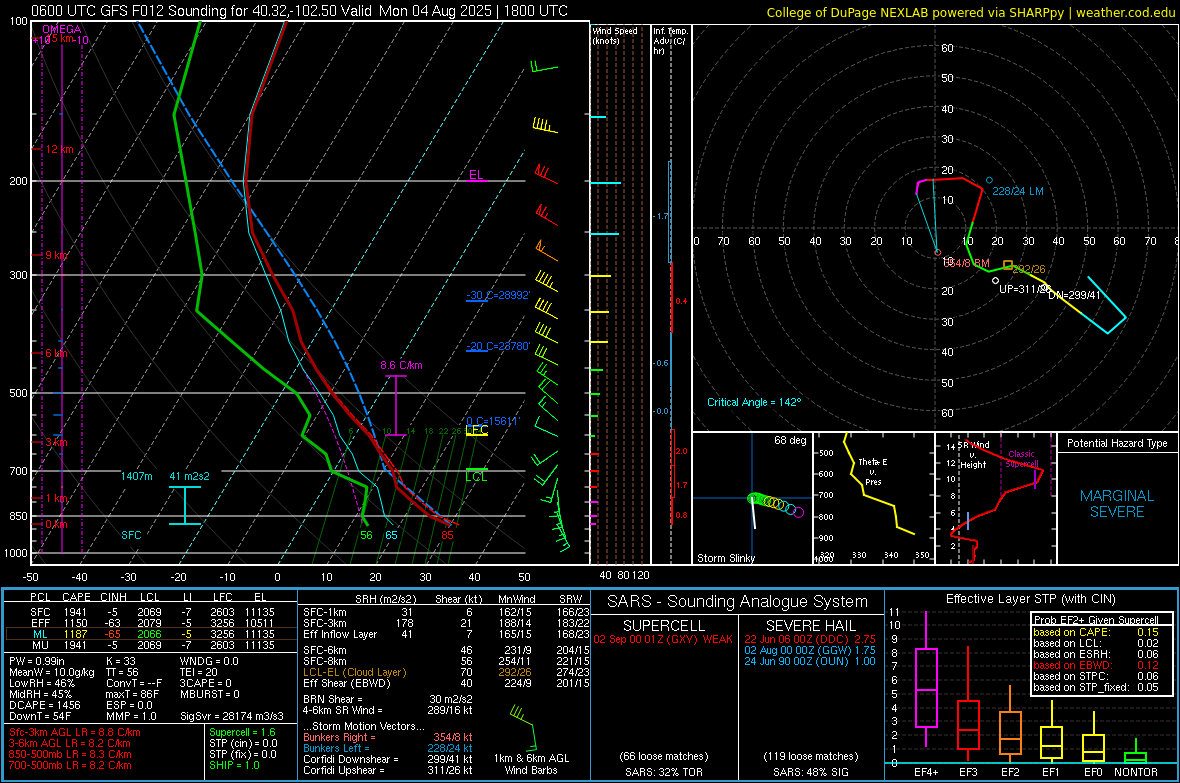Click the 0 C=15611' freezing level label
This screenshot has height=783, width=1180.
click(493, 421)
